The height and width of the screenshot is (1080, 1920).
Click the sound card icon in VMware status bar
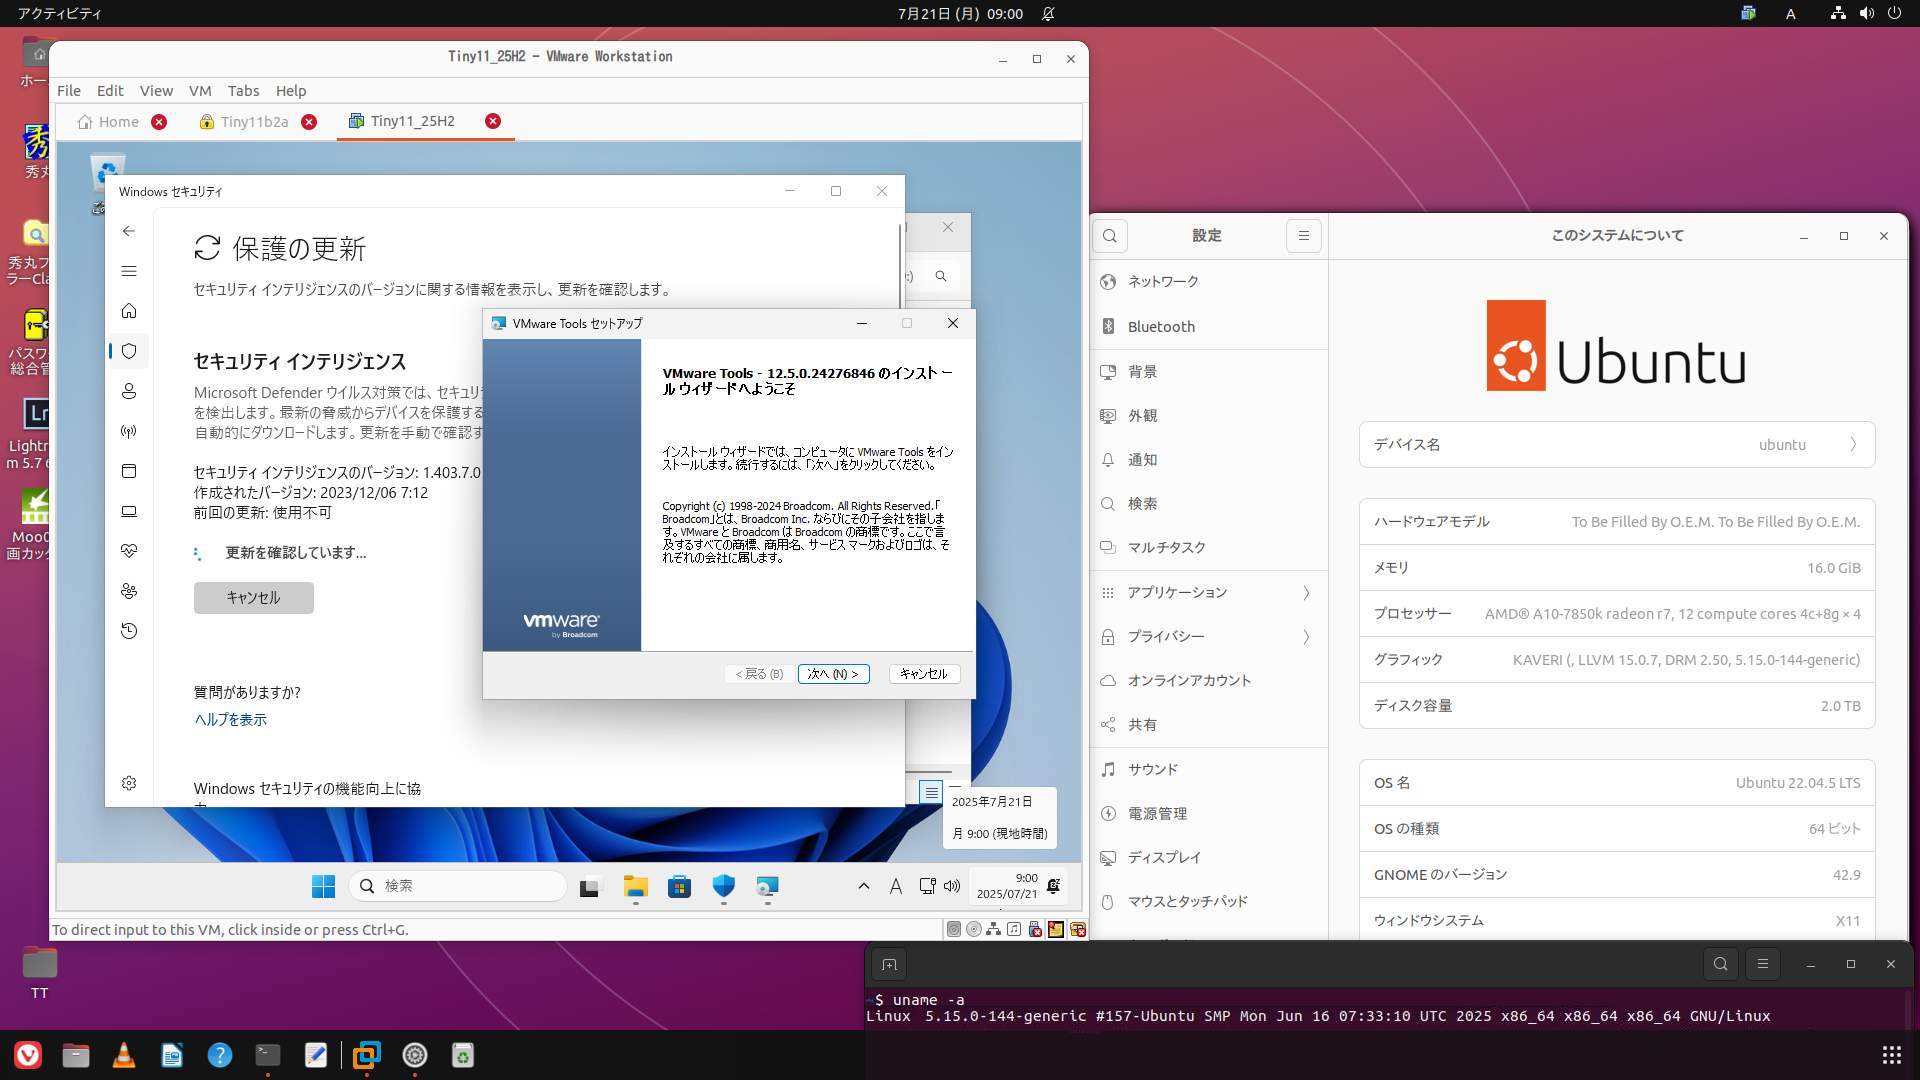(x=1014, y=929)
